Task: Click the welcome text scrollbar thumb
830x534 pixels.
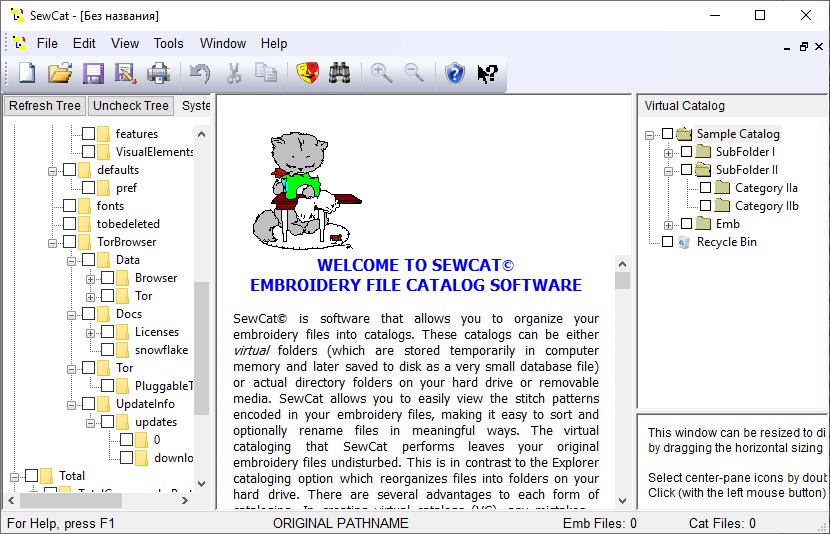Action: click(x=622, y=280)
